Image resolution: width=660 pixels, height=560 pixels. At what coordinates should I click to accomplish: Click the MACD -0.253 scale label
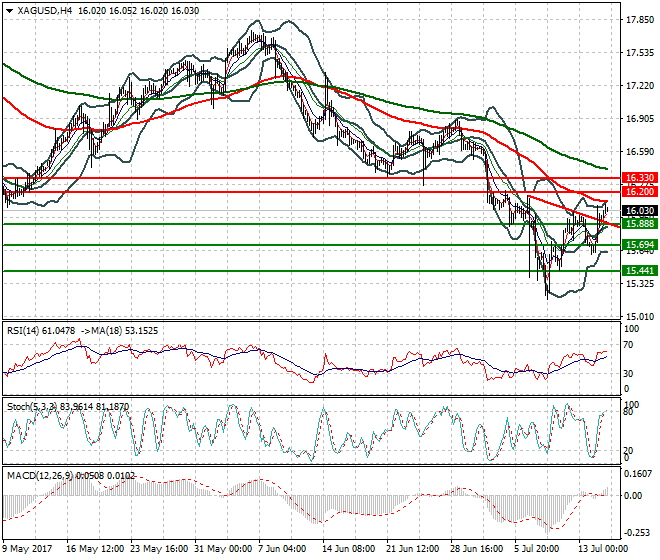tap(638, 533)
